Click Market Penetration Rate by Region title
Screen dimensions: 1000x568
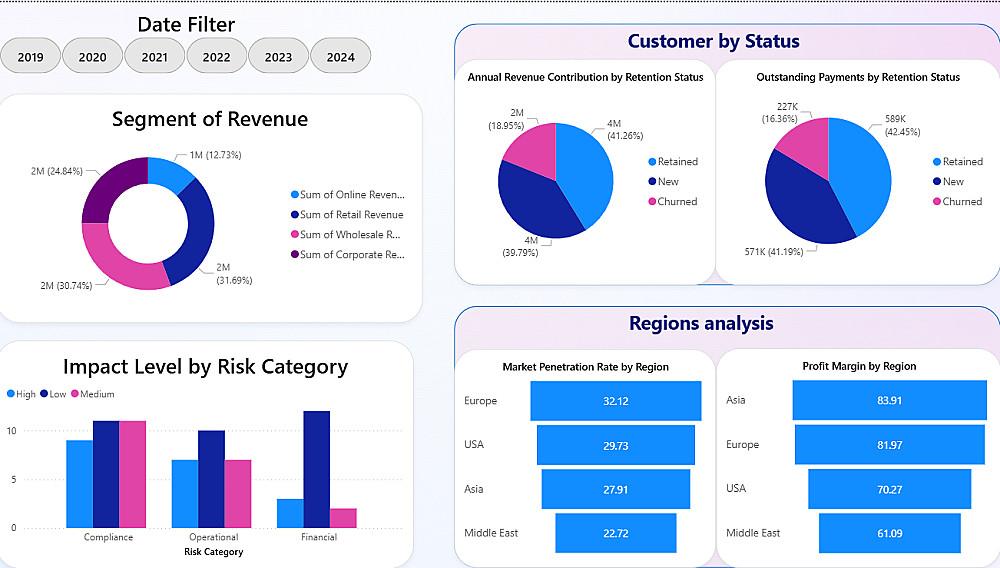[x=585, y=367]
